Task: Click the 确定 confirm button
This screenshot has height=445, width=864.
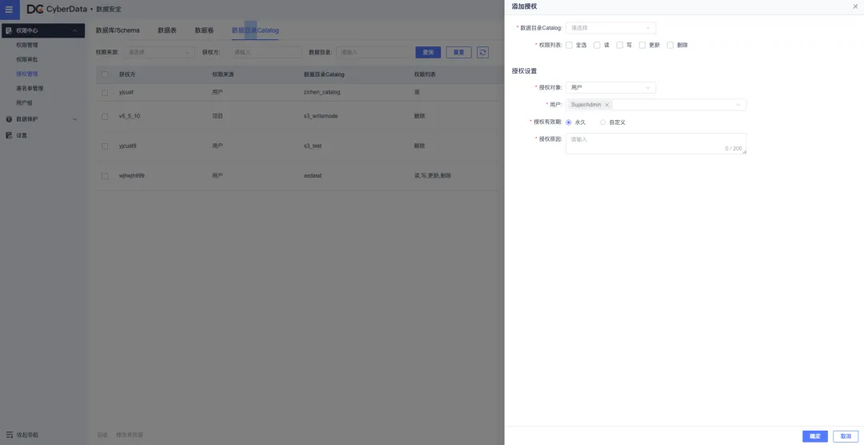Action: click(815, 436)
